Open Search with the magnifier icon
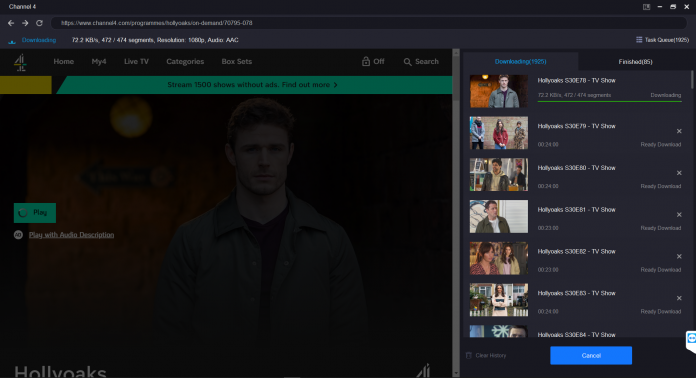This screenshot has height=378, width=696. coord(407,62)
